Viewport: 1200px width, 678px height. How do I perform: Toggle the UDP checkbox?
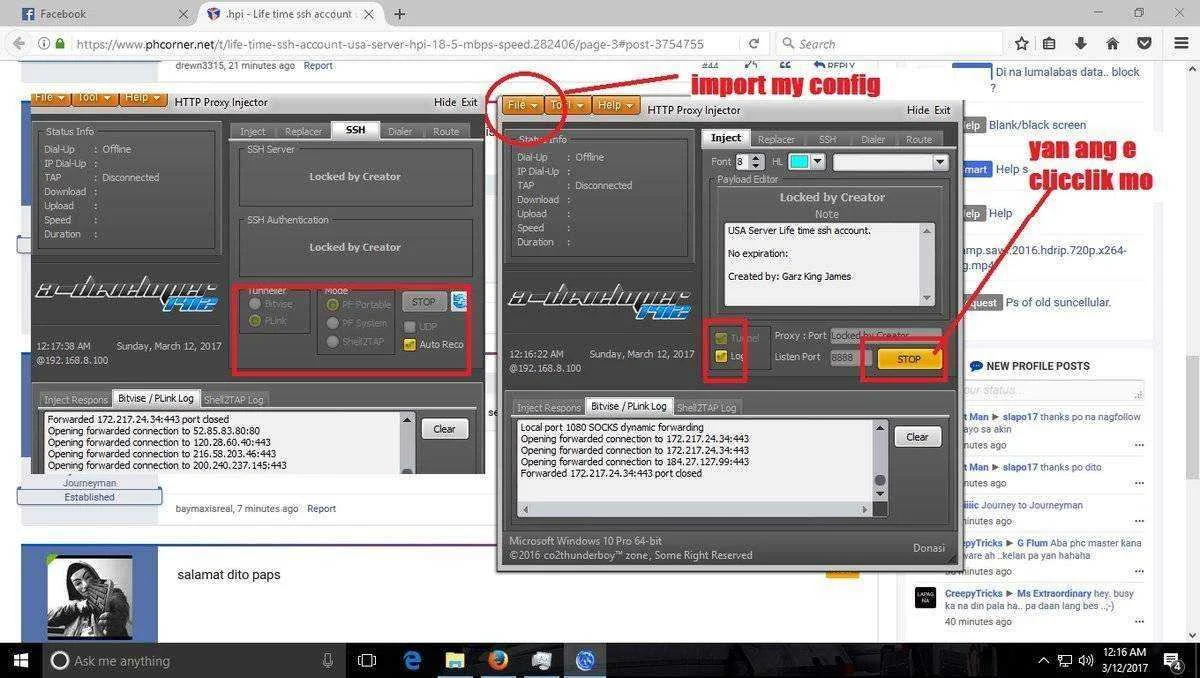pos(409,327)
